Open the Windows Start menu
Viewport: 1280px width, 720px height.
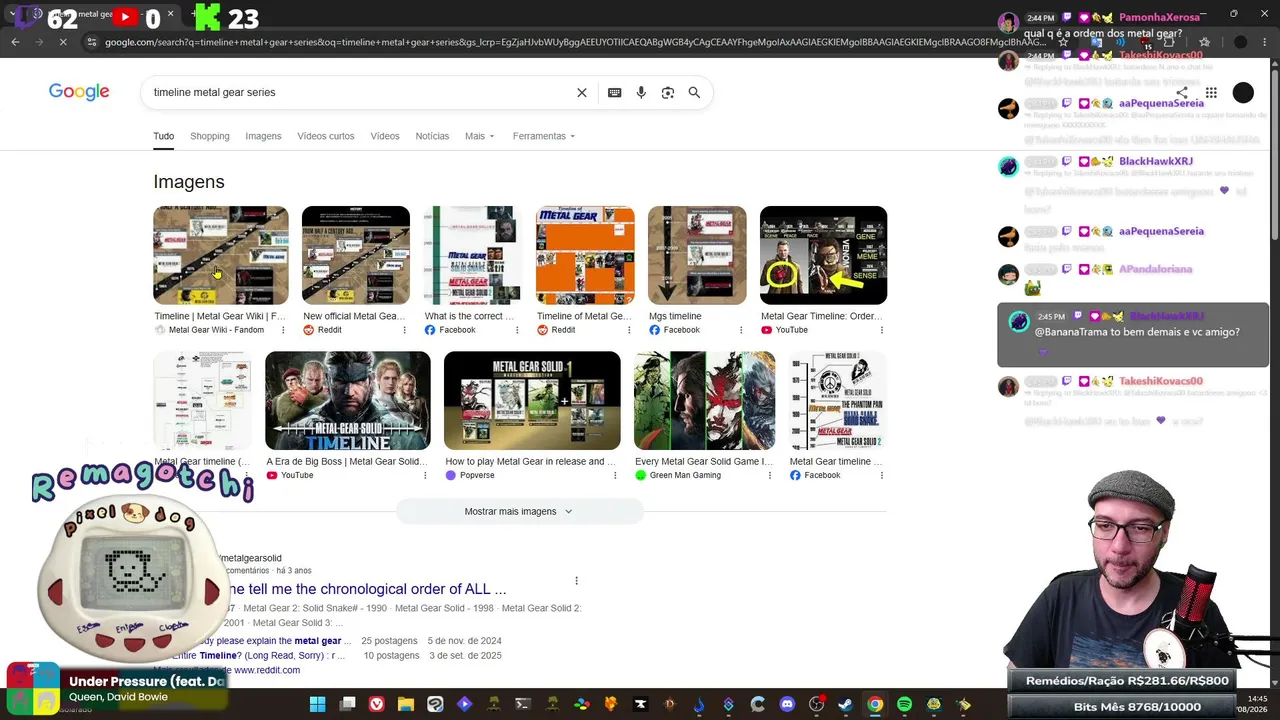pyautogui.click(x=317, y=704)
